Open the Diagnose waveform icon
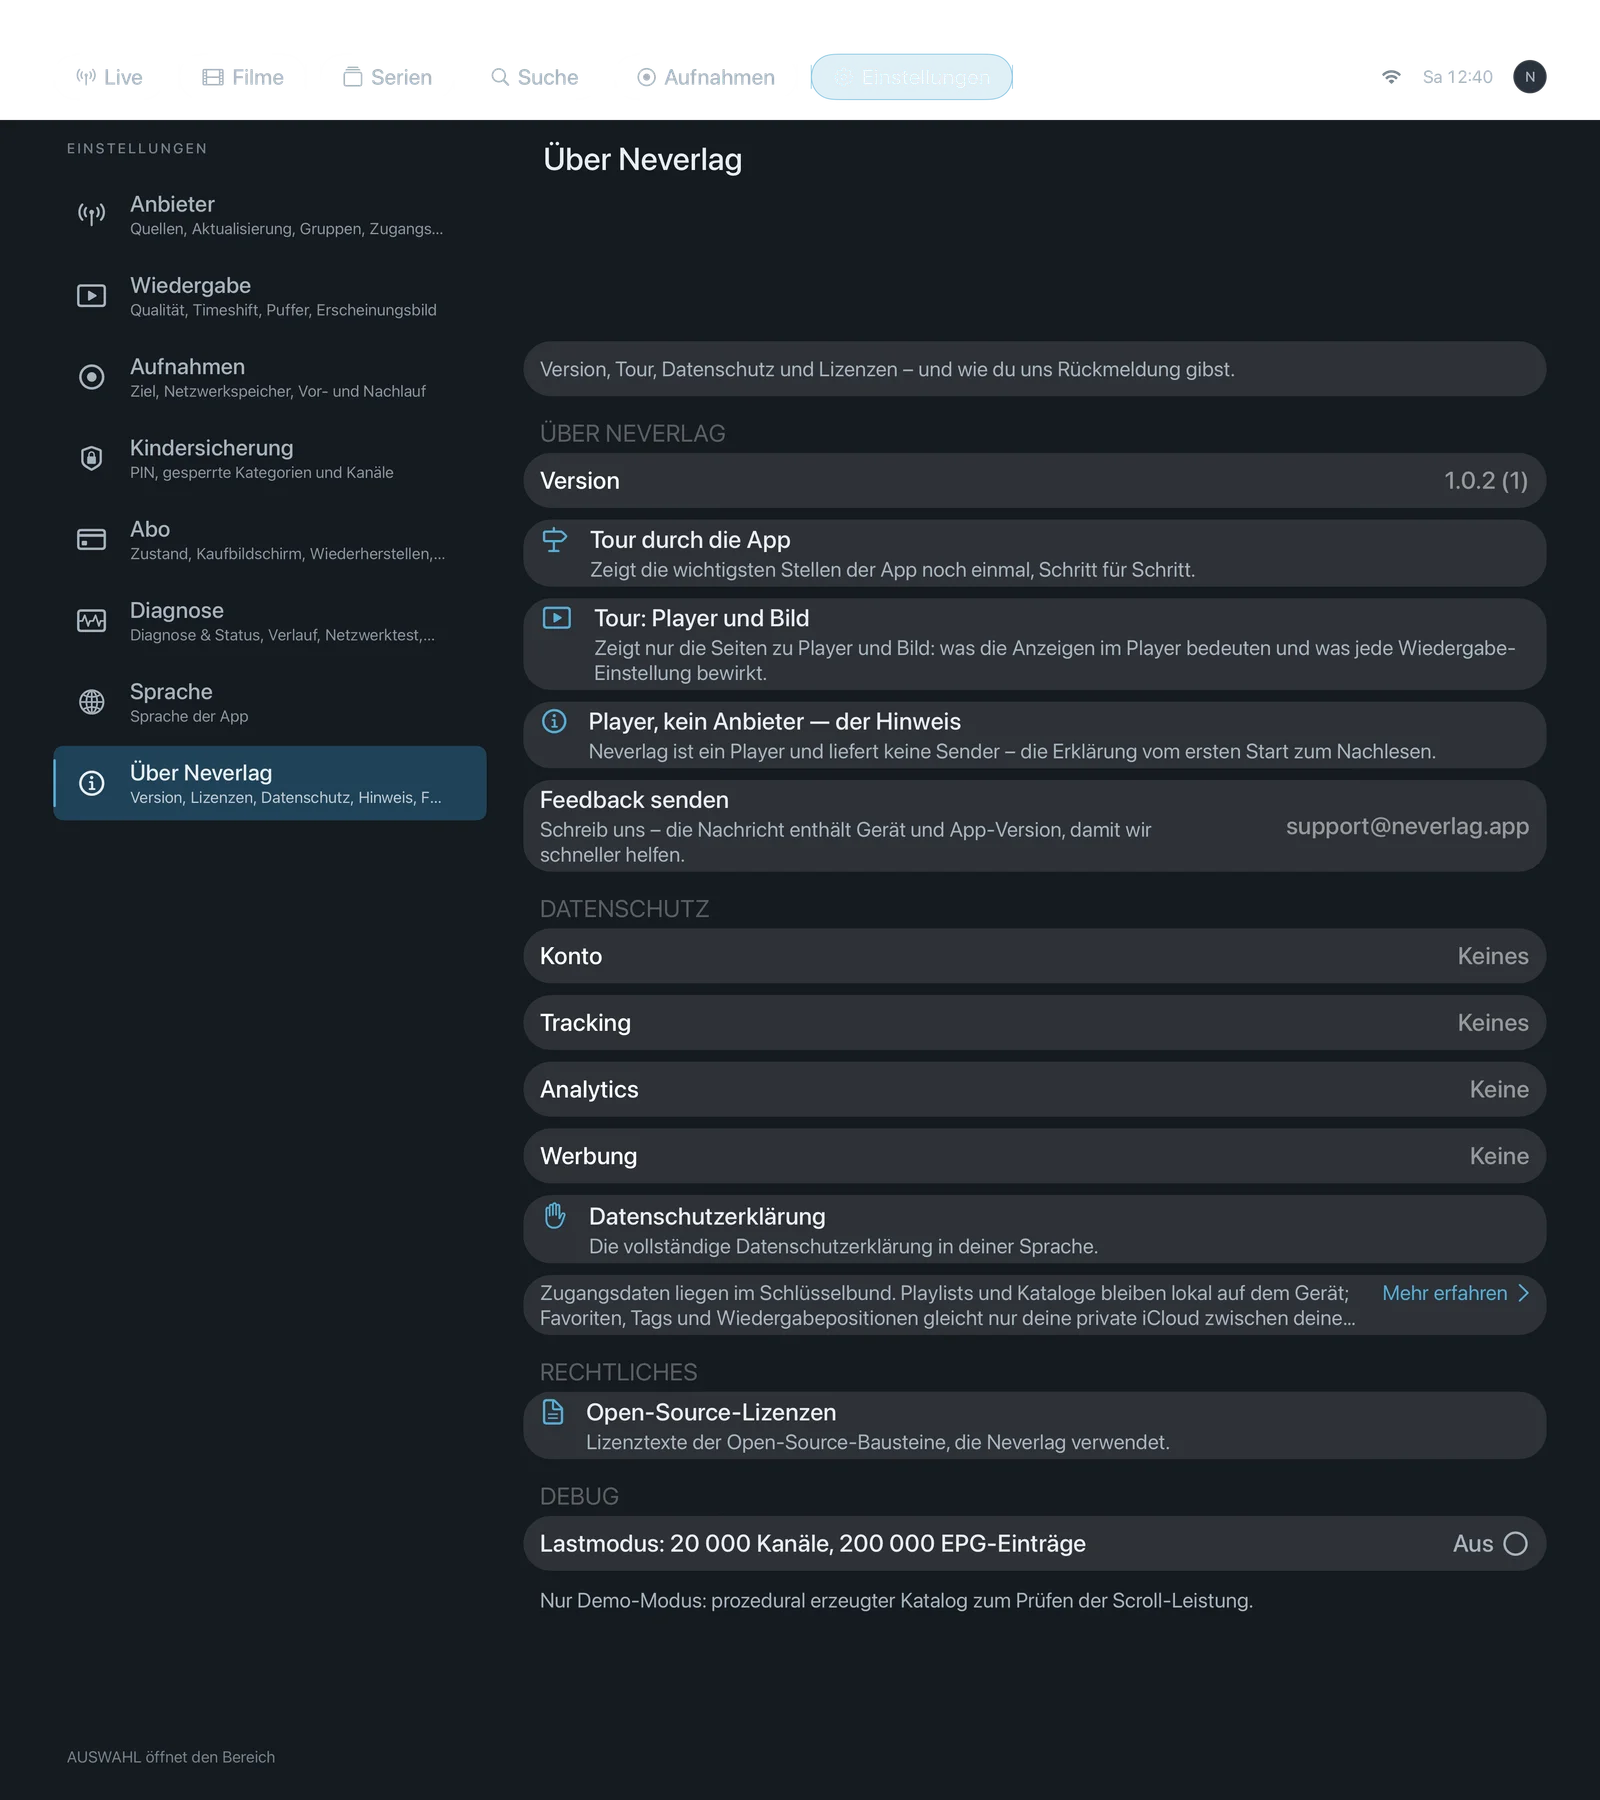The image size is (1600, 1800). point(91,621)
